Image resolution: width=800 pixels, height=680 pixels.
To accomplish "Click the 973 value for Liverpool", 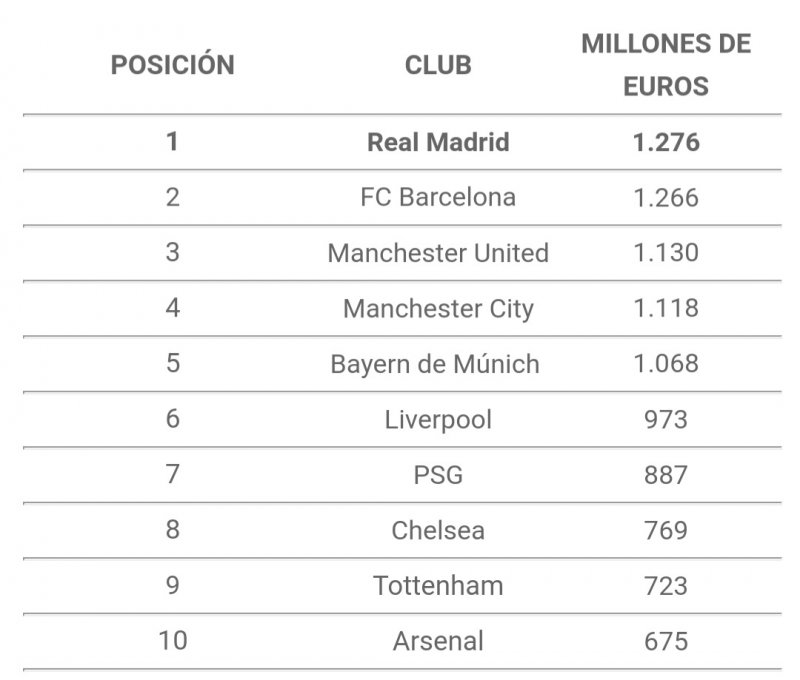I will coord(666,419).
